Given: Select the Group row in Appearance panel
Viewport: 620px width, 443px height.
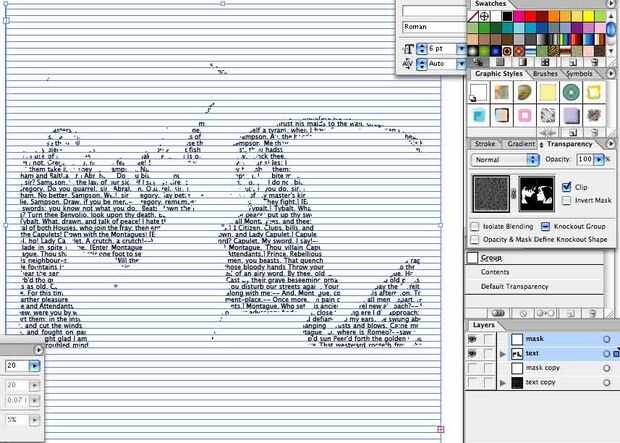Looking at the screenshot, I should pos(535,258).
